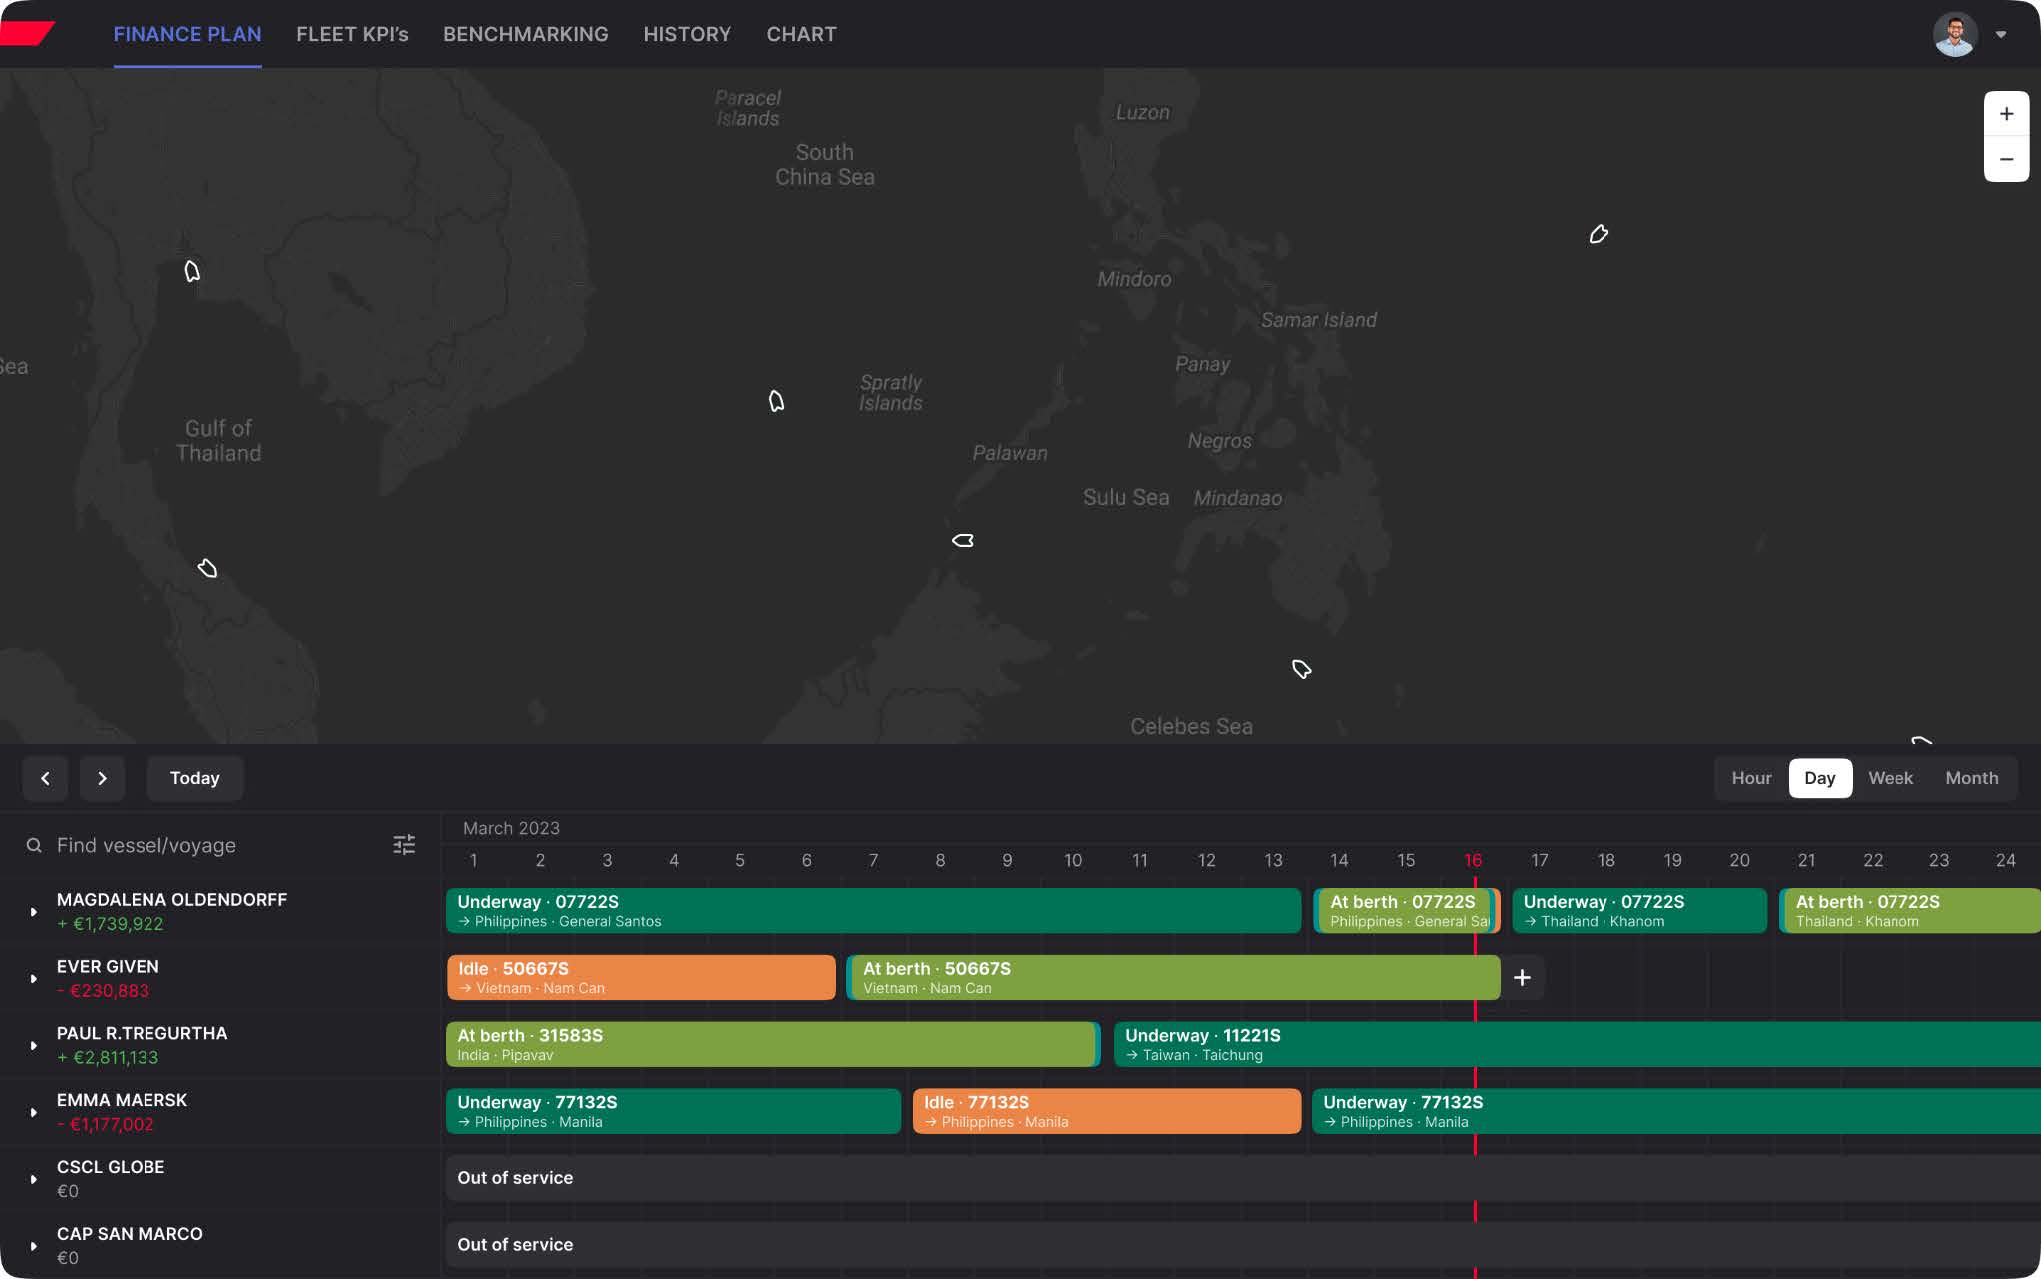
Task: Click the Today button
Action: (x=194, y=778)
